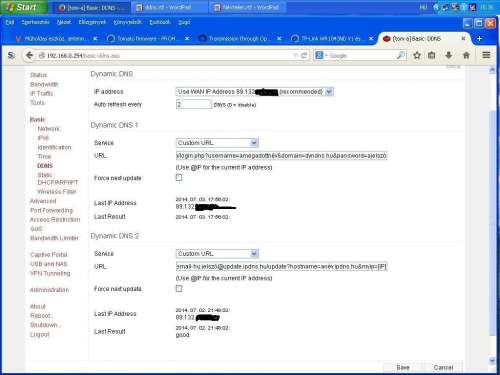Open a new tab with the plus icon

pyautogui.click(x=479, y=39)
